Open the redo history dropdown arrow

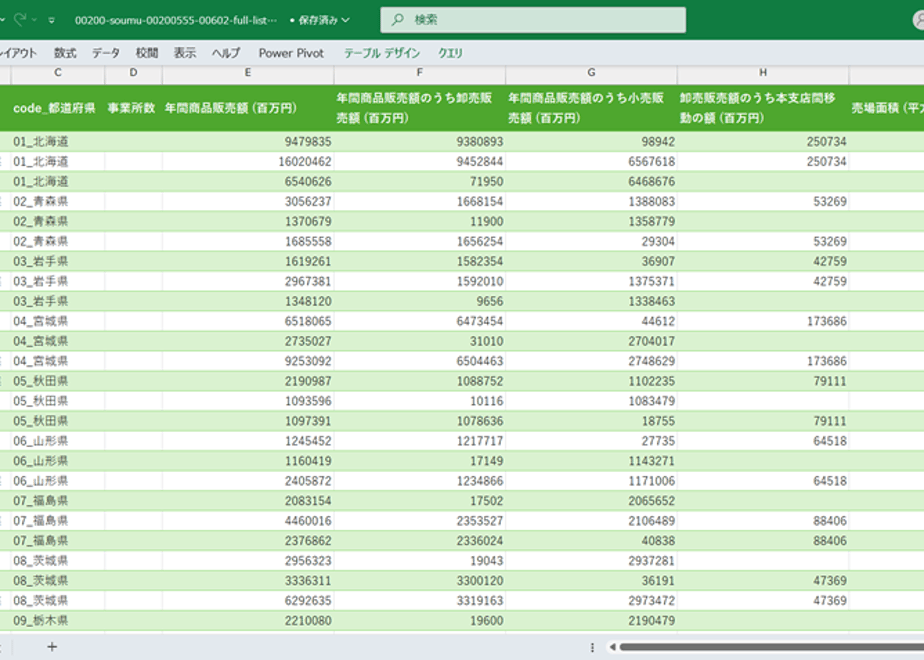[x=35, y=20]
